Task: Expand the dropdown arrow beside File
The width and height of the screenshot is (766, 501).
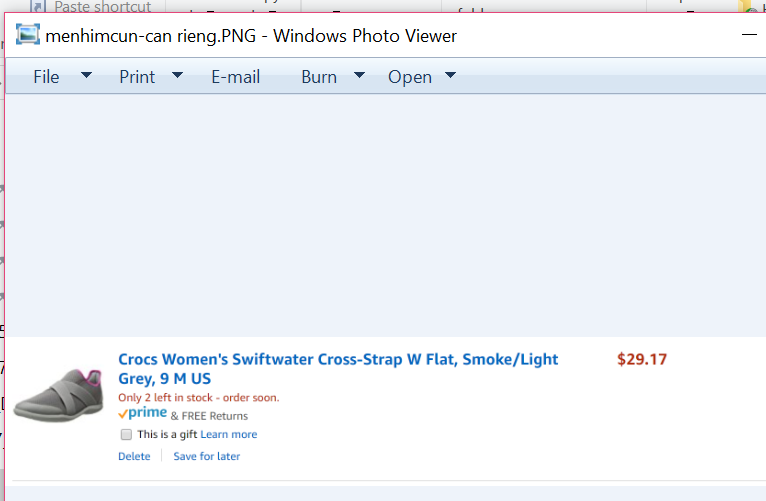Action: (86, 76)
